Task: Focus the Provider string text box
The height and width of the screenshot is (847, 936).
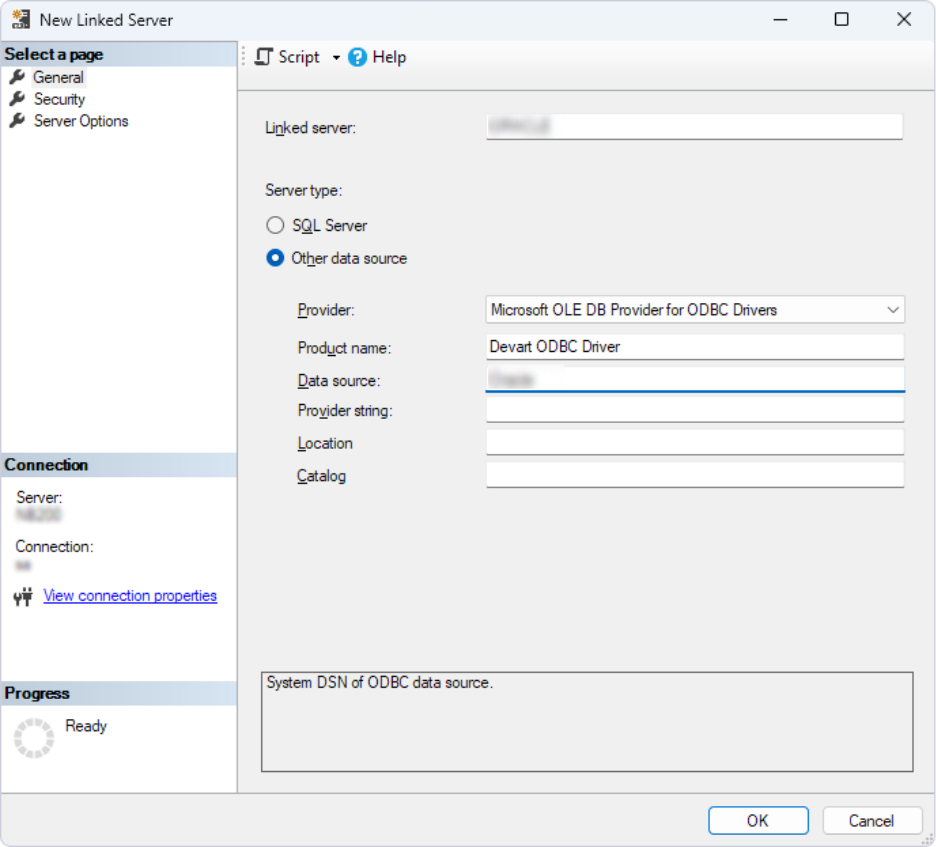Action: point(694,411)
